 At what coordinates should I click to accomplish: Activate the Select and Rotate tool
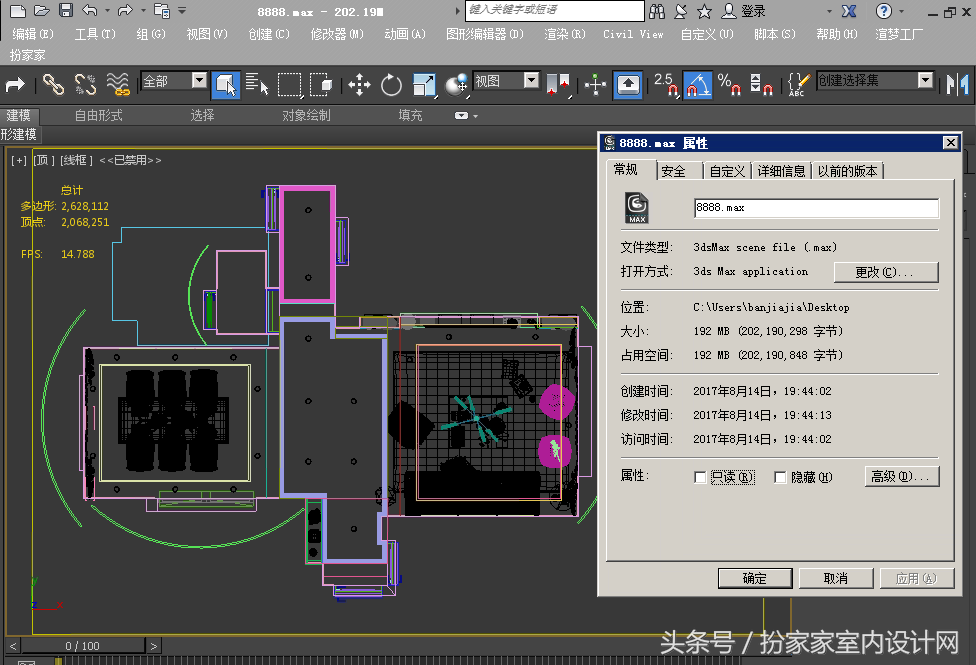(391, 84)
